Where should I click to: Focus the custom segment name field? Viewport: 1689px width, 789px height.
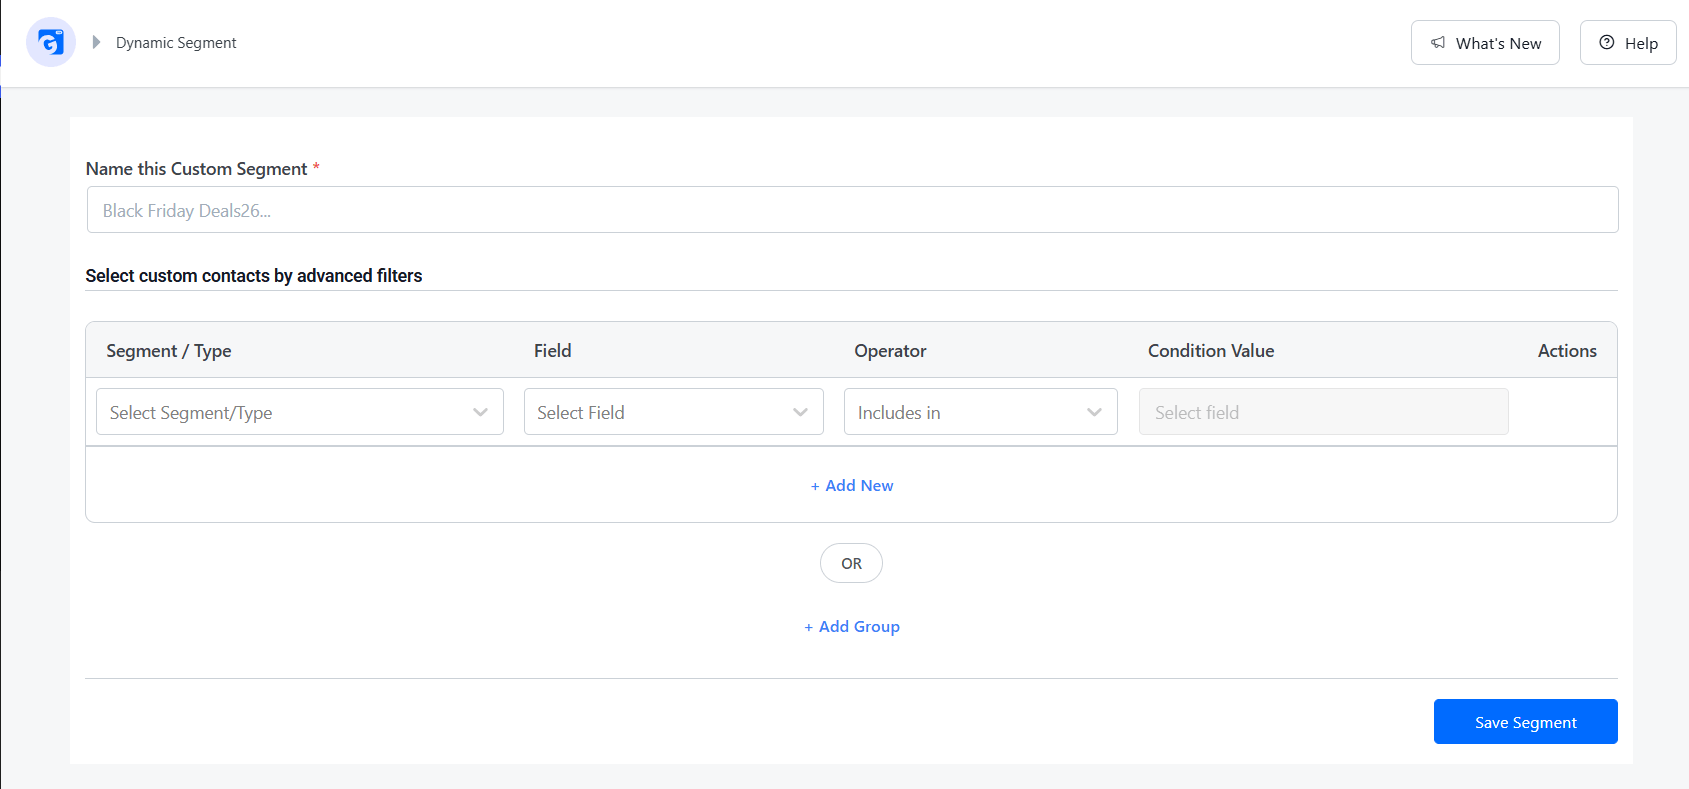click(853, 210)
